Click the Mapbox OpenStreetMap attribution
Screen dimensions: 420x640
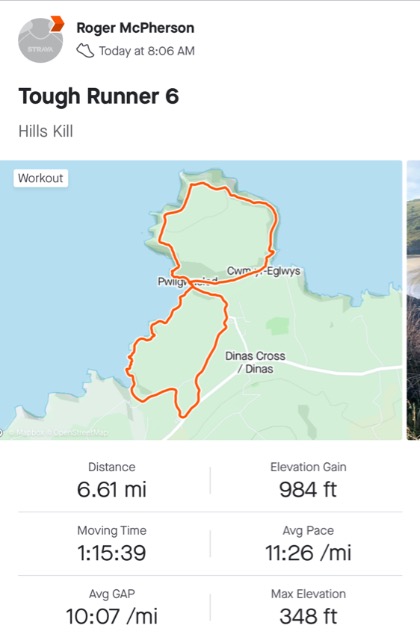point(56,433)
